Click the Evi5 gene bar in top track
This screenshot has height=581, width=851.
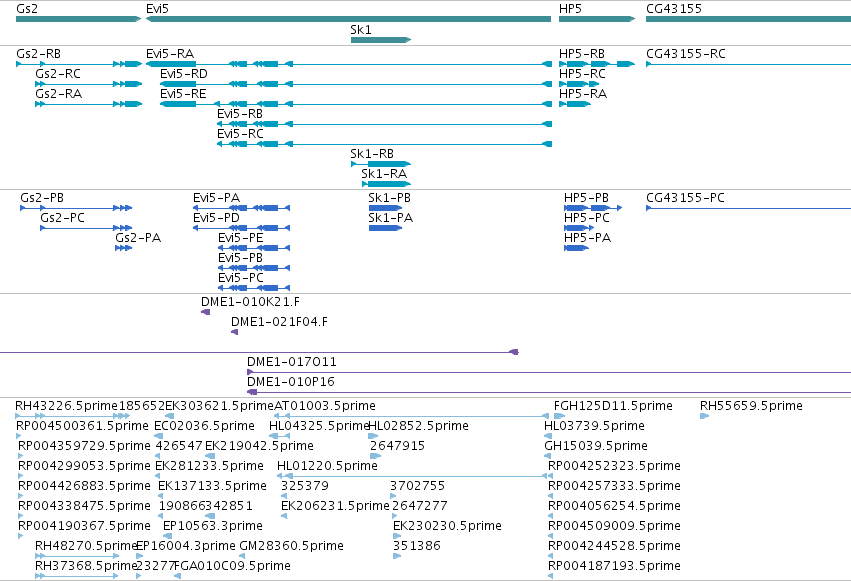[x=348, y=19]
